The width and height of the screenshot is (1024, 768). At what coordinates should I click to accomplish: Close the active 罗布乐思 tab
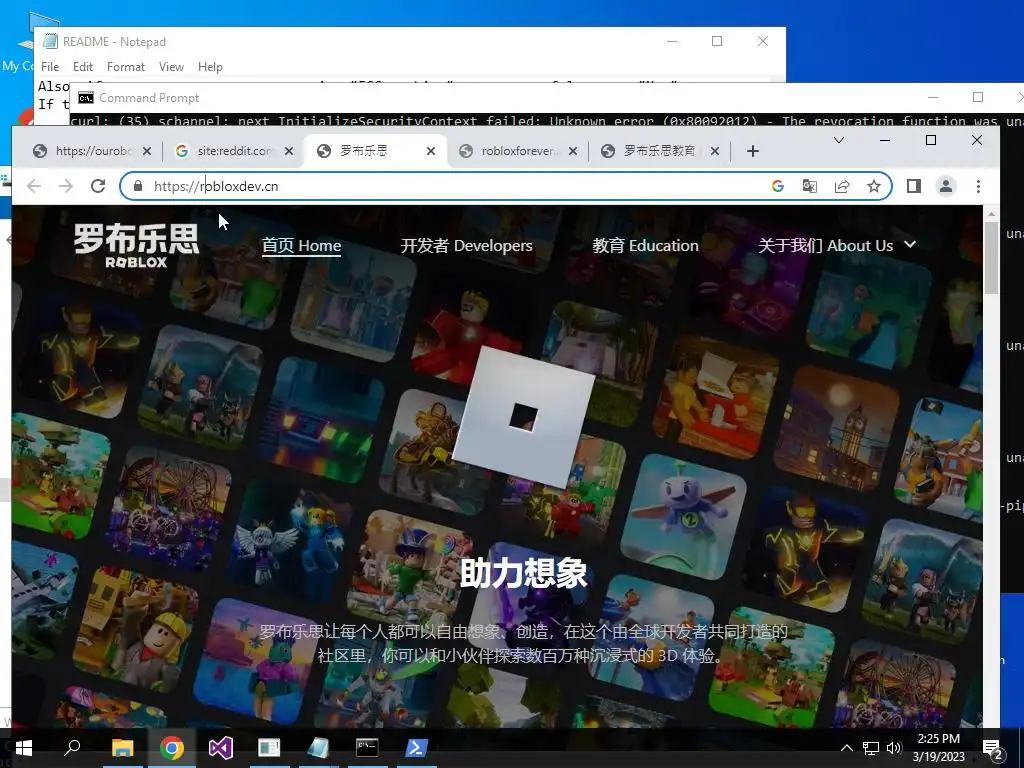(x=431, y=151)
